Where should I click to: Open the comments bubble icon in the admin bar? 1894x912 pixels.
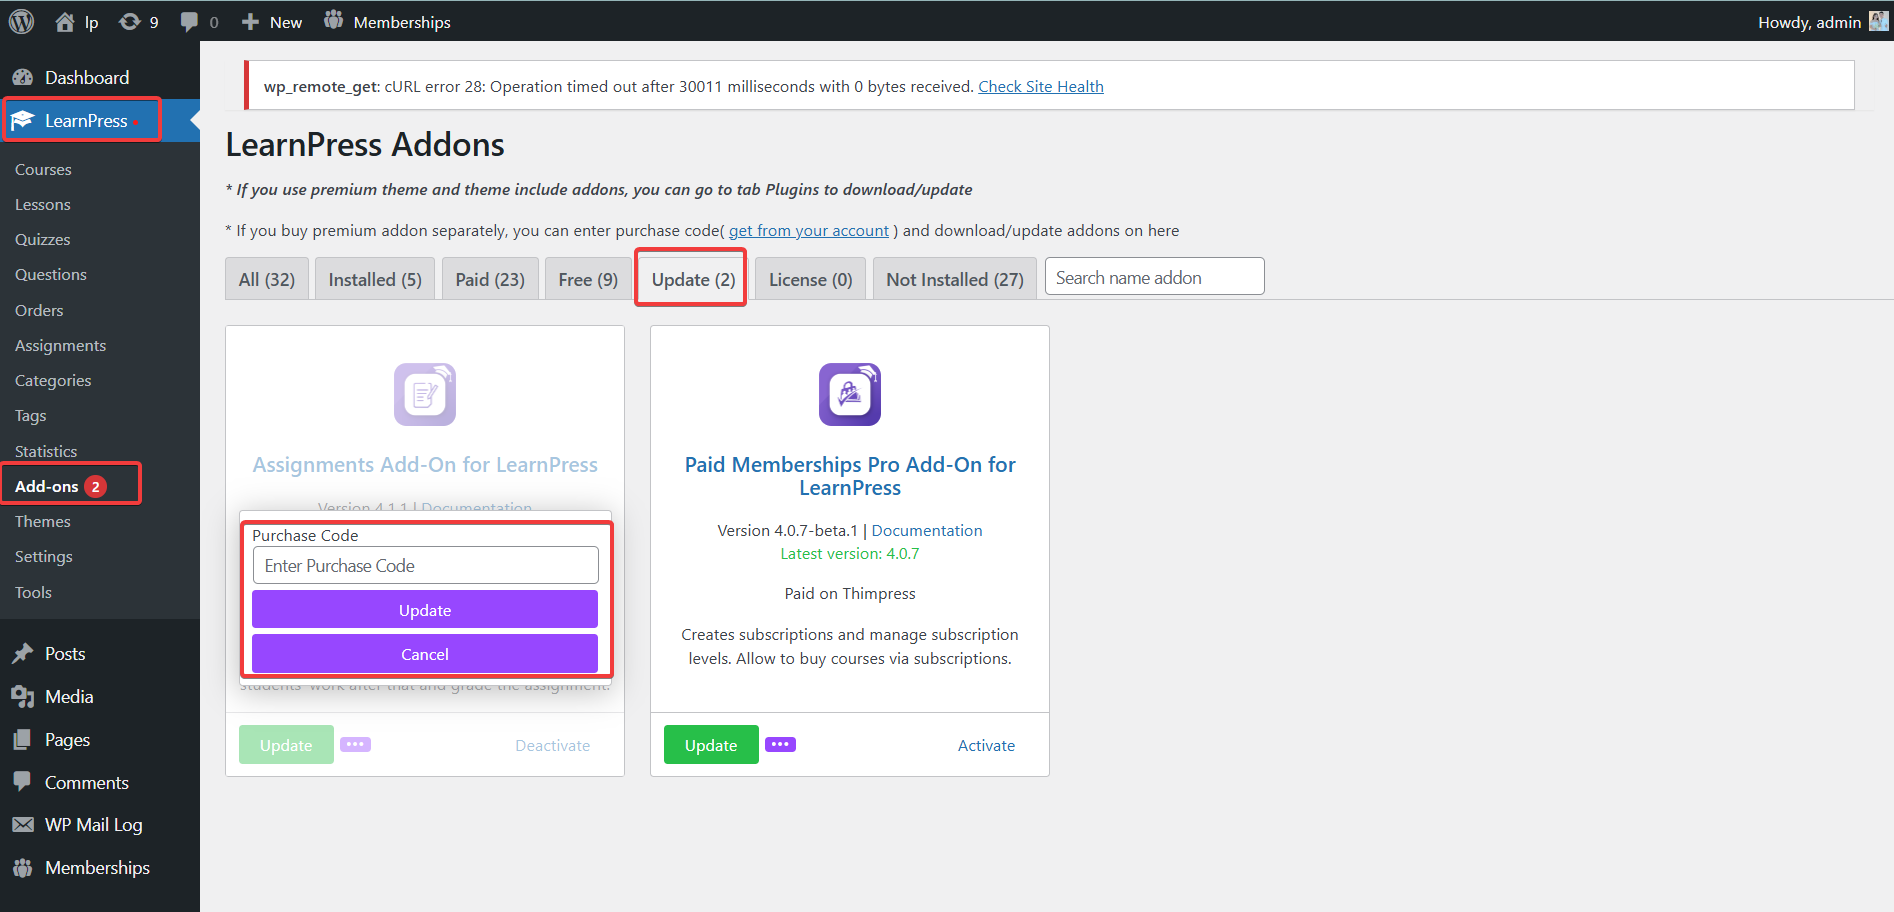189,22
